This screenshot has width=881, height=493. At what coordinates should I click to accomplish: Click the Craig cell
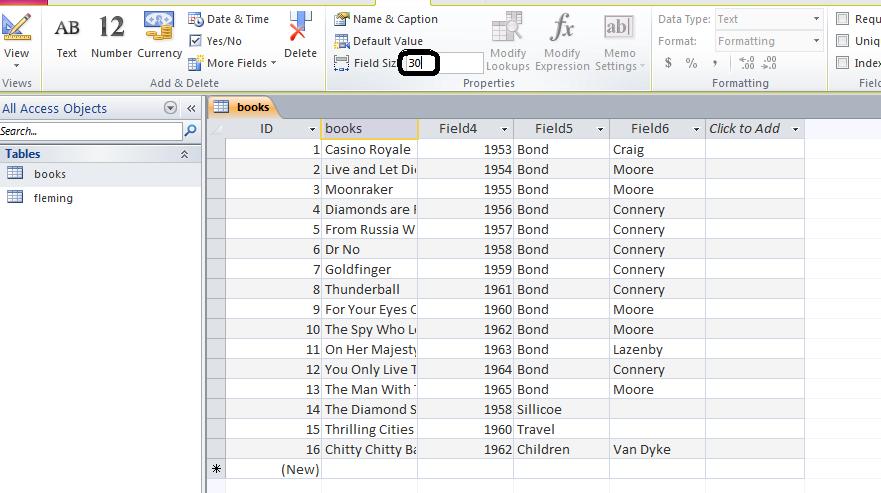(657, 150)
